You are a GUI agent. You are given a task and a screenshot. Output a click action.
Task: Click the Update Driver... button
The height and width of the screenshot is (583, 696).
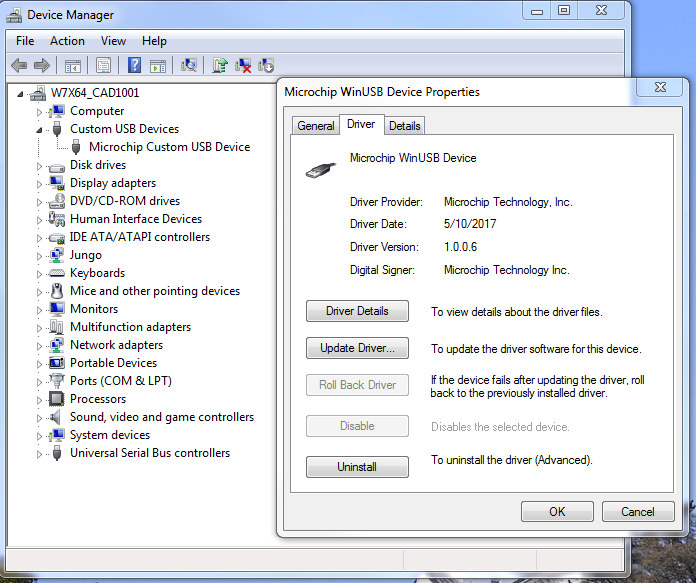tap(357, 348)
